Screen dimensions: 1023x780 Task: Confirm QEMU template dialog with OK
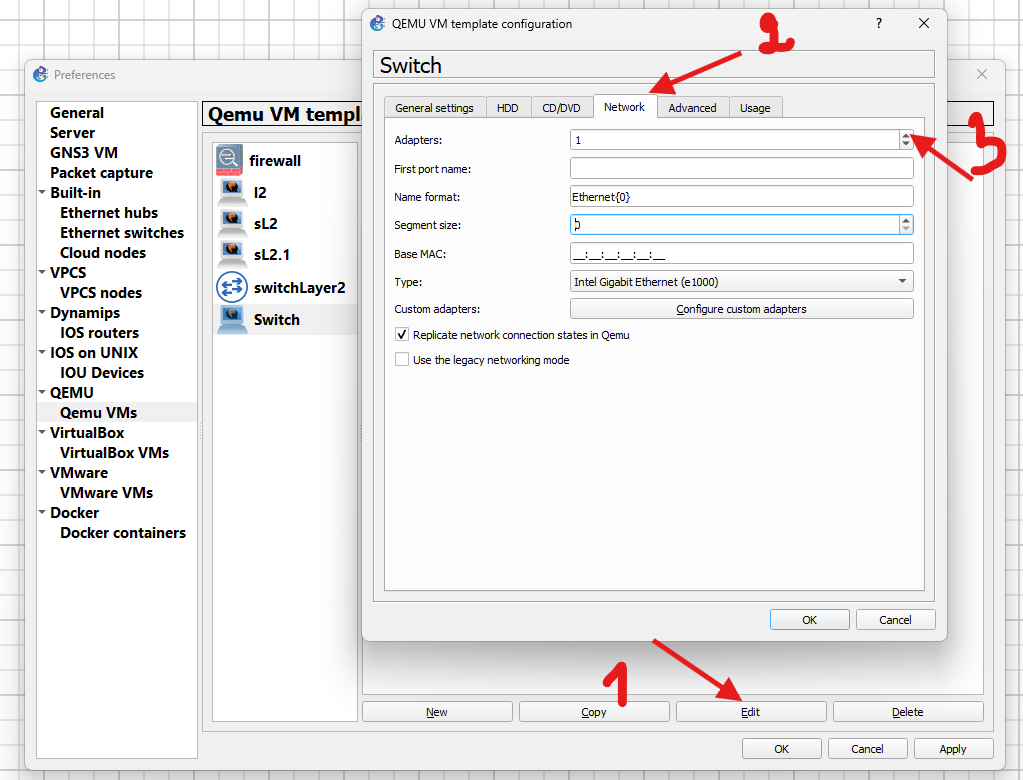[810, 620]
